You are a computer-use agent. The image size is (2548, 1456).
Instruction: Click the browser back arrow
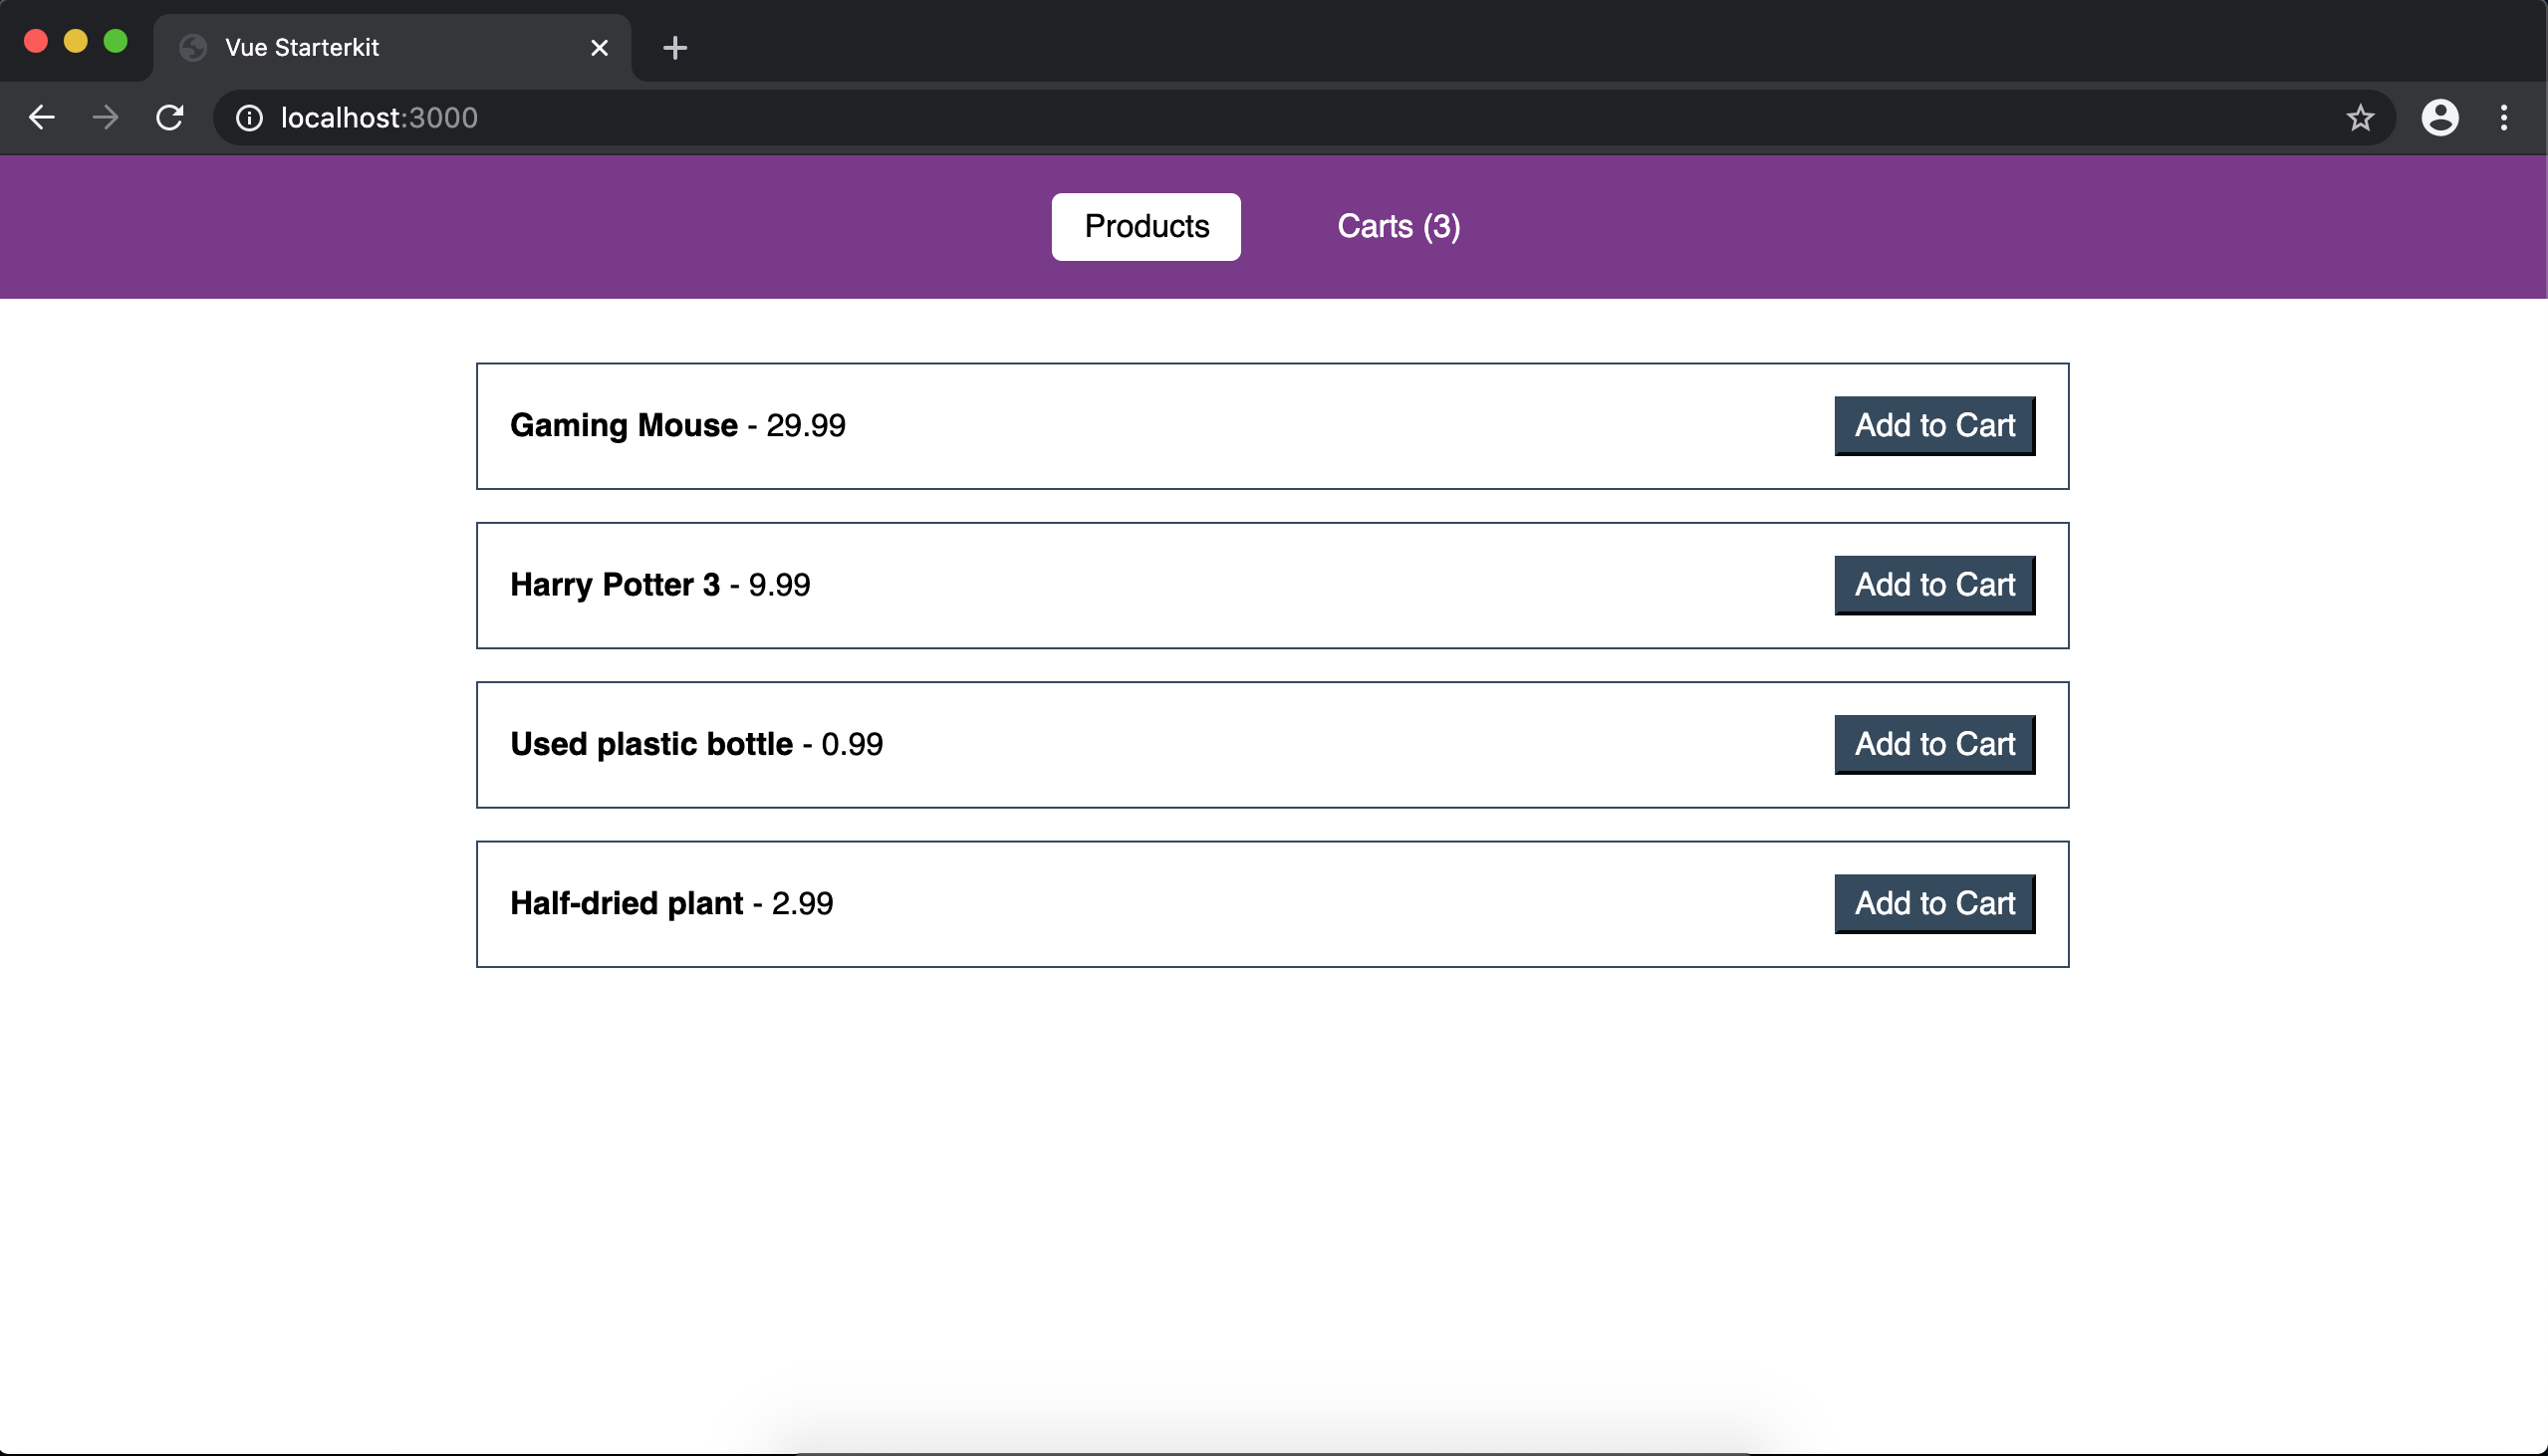pyautogui.click(x=41, y=118)
